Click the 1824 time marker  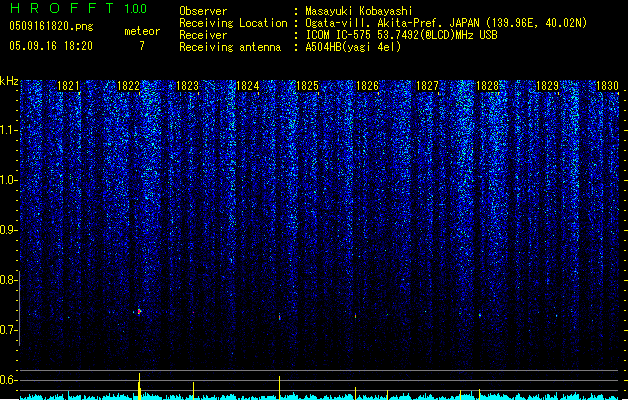248,86
